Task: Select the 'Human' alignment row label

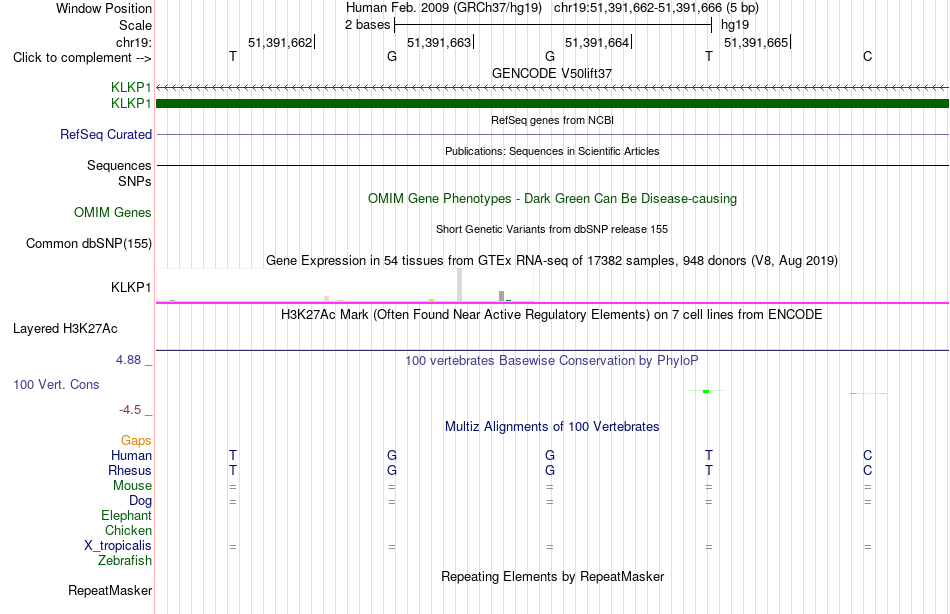Action: tap(131, 456)
